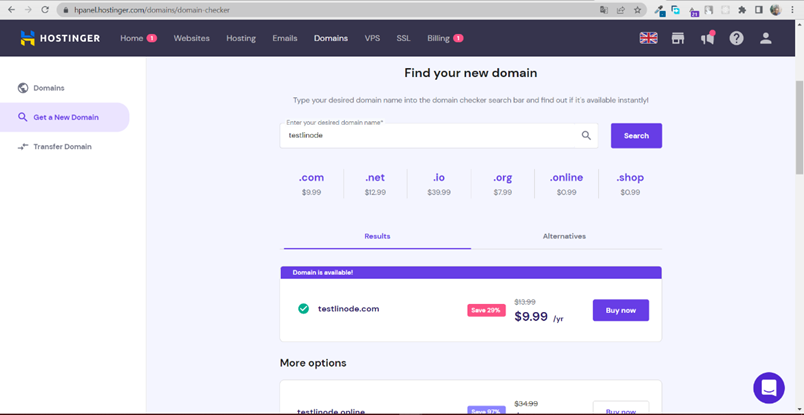Open the user profile icon
The width and height of the screenshot is (804, 415).
pos(766,38)
